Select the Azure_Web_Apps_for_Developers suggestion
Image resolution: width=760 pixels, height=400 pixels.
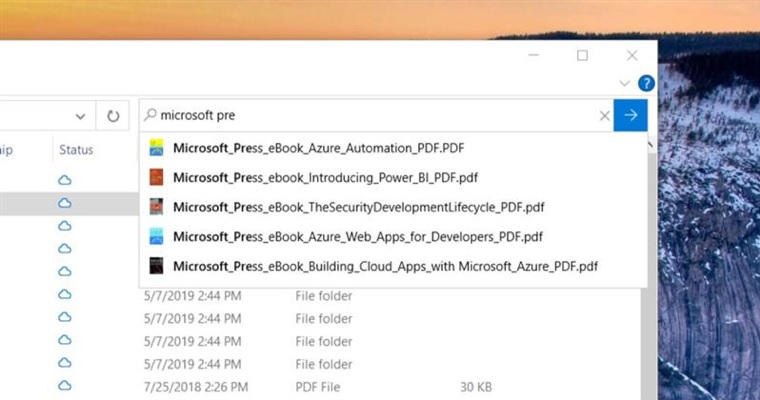click(x=357, y=237)
